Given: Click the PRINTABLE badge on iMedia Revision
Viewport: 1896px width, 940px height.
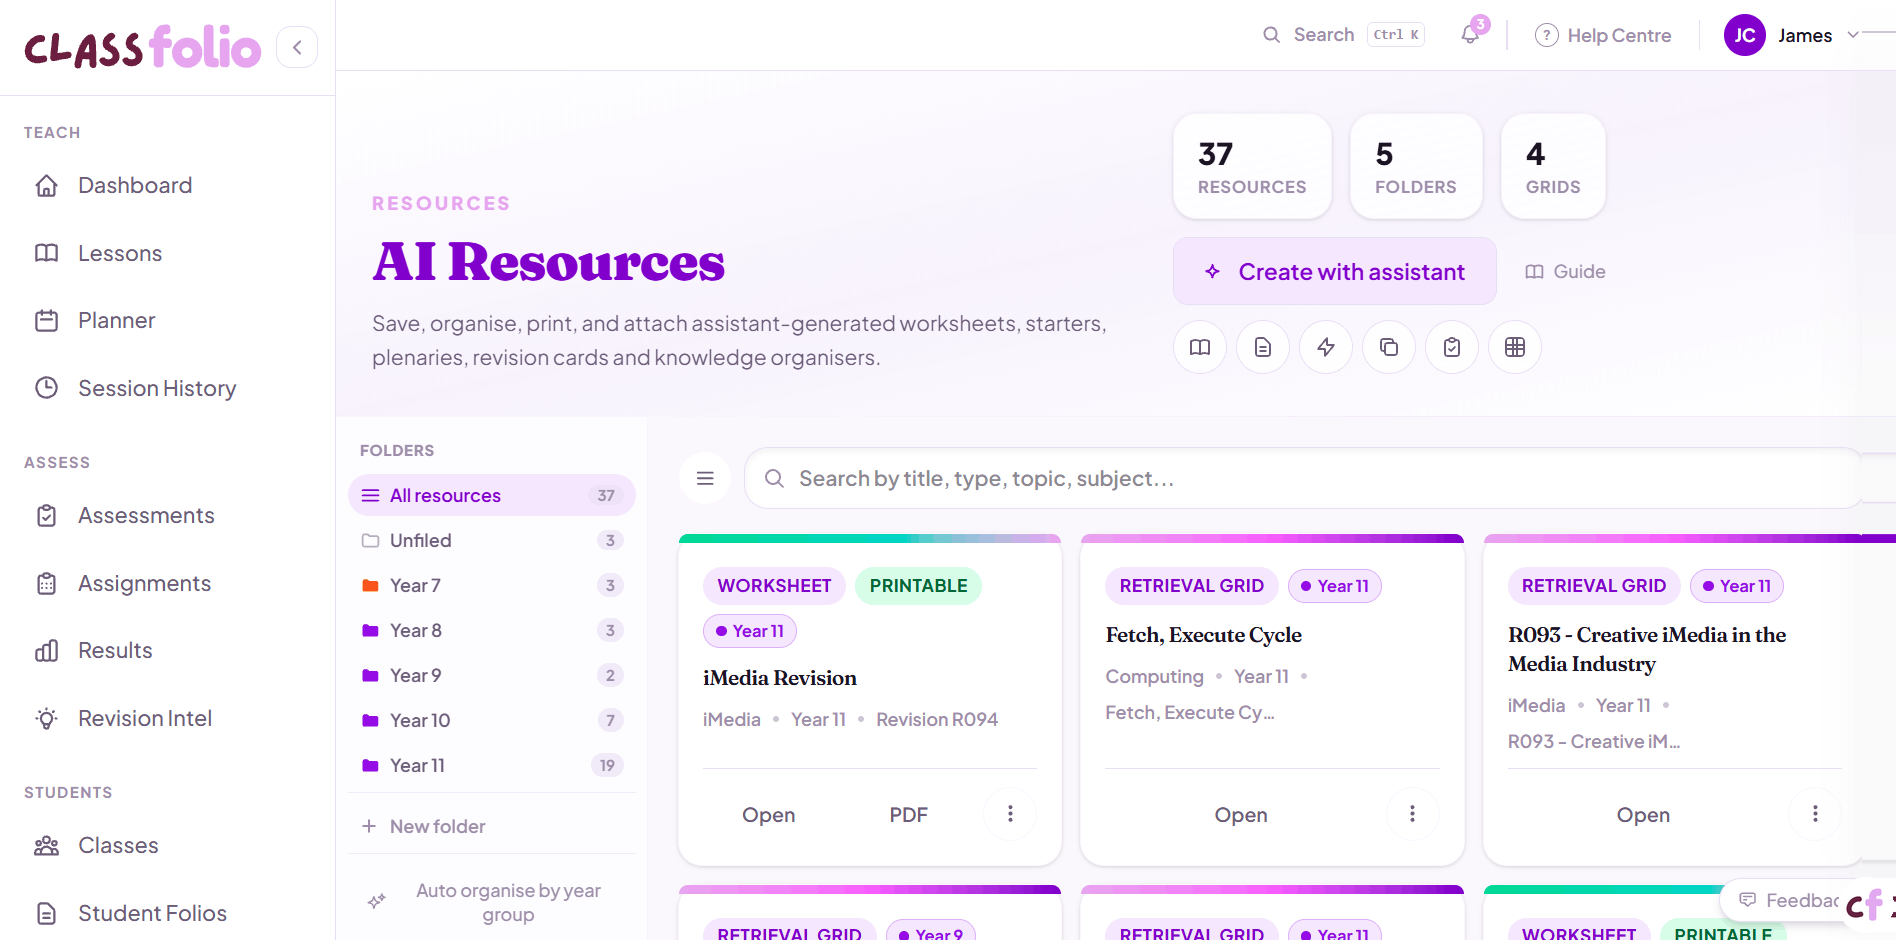Looking at the screenshot, I should (918, 586).
